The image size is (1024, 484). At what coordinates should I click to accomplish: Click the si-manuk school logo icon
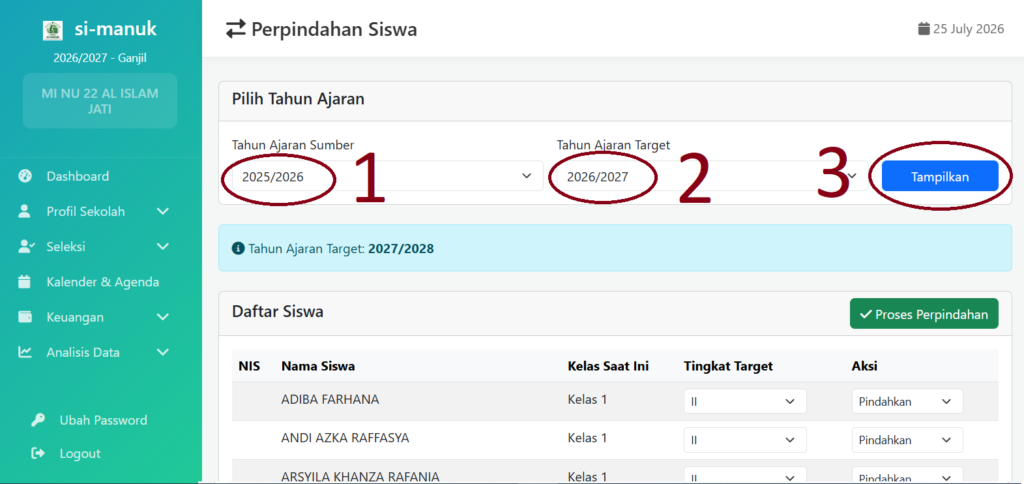pos(53,30)
